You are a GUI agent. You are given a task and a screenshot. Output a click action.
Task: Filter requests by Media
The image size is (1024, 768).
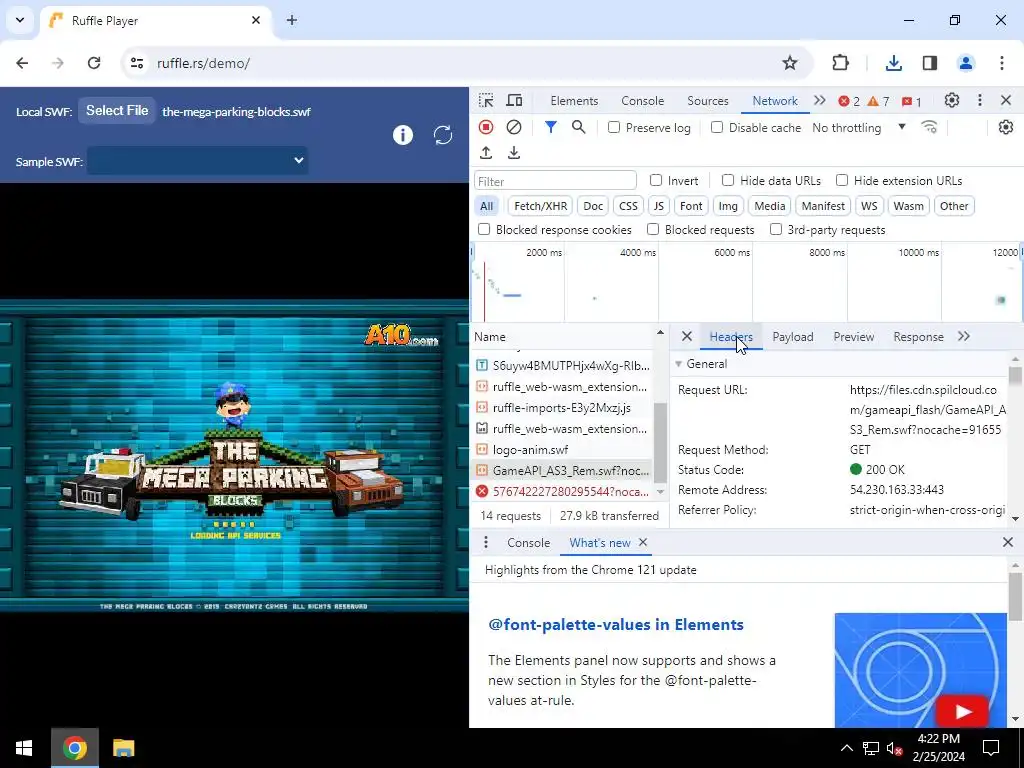point(769,206)
